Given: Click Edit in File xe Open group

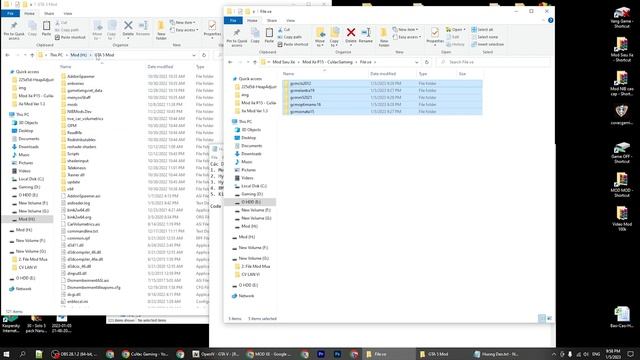Looking at the screenshot, I should click(x=452, y=37).
